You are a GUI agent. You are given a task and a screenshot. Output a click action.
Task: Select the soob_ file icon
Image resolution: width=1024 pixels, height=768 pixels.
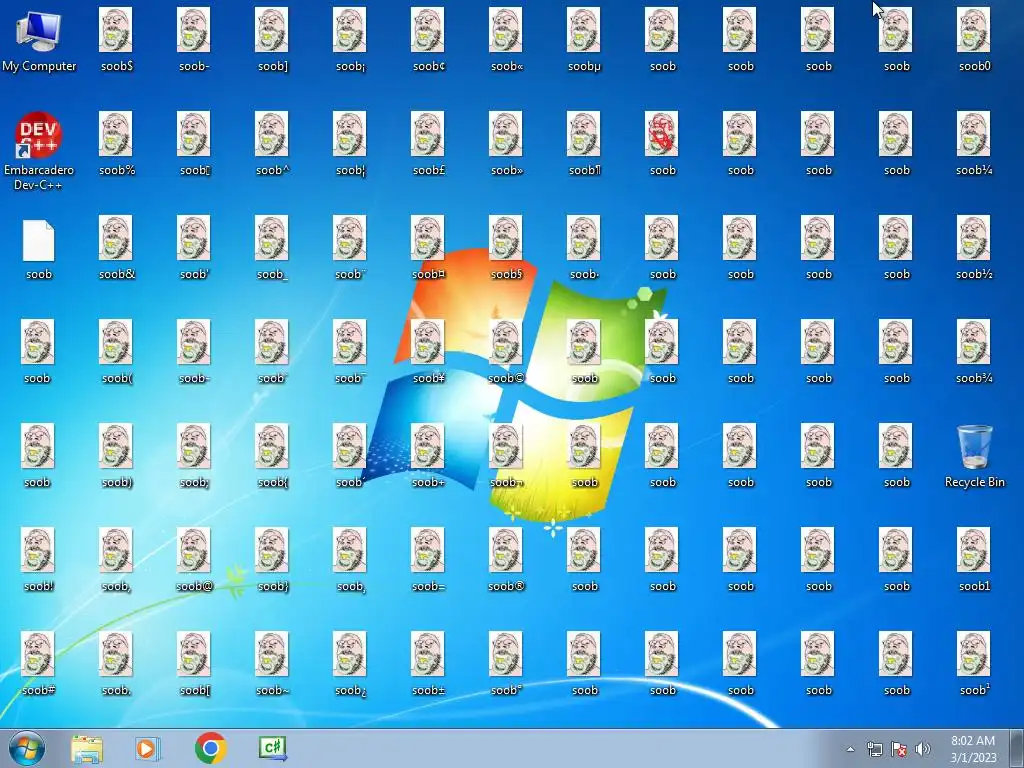pyautogui.click(x=272, y=238)
